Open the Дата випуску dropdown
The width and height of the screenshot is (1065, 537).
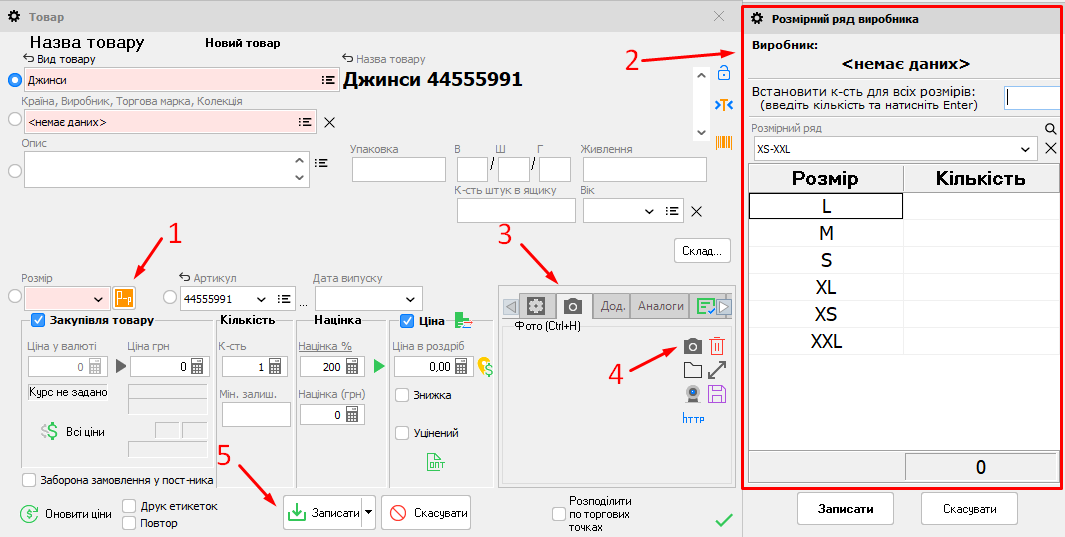coord(410,299)
